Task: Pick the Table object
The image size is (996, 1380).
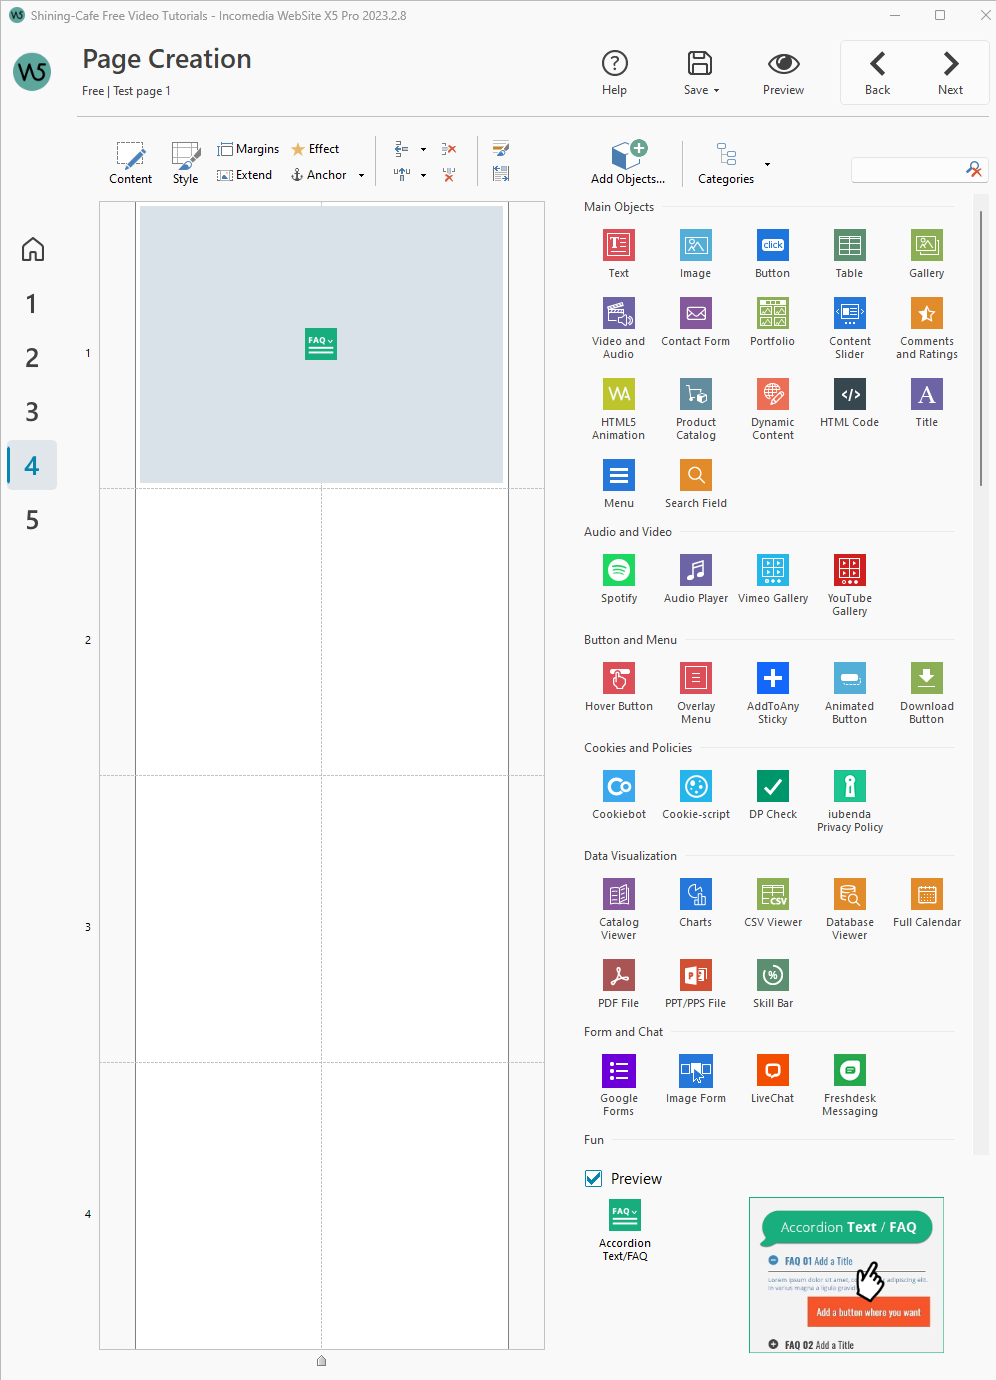Action: pyautogui.click(x=849, y=245)
